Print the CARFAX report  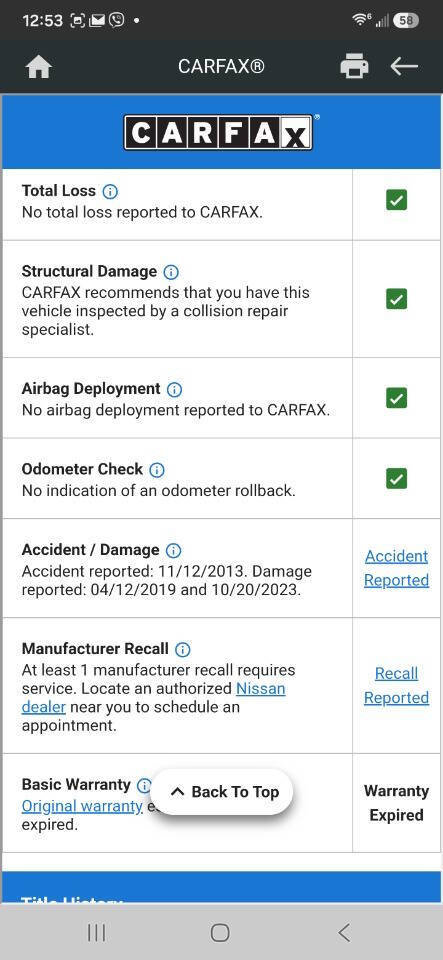tap(354, 66)
